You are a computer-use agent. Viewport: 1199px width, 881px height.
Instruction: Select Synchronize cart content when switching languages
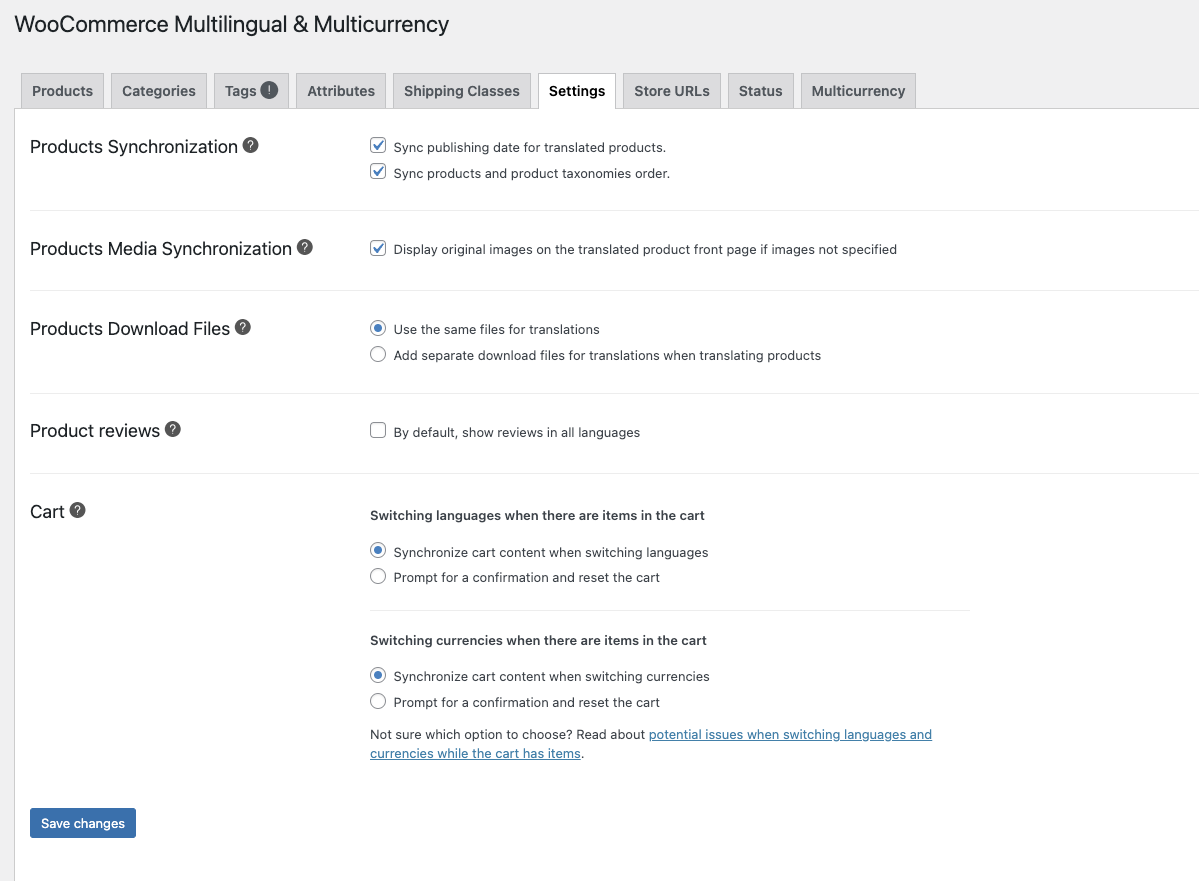tap(378, 551)
